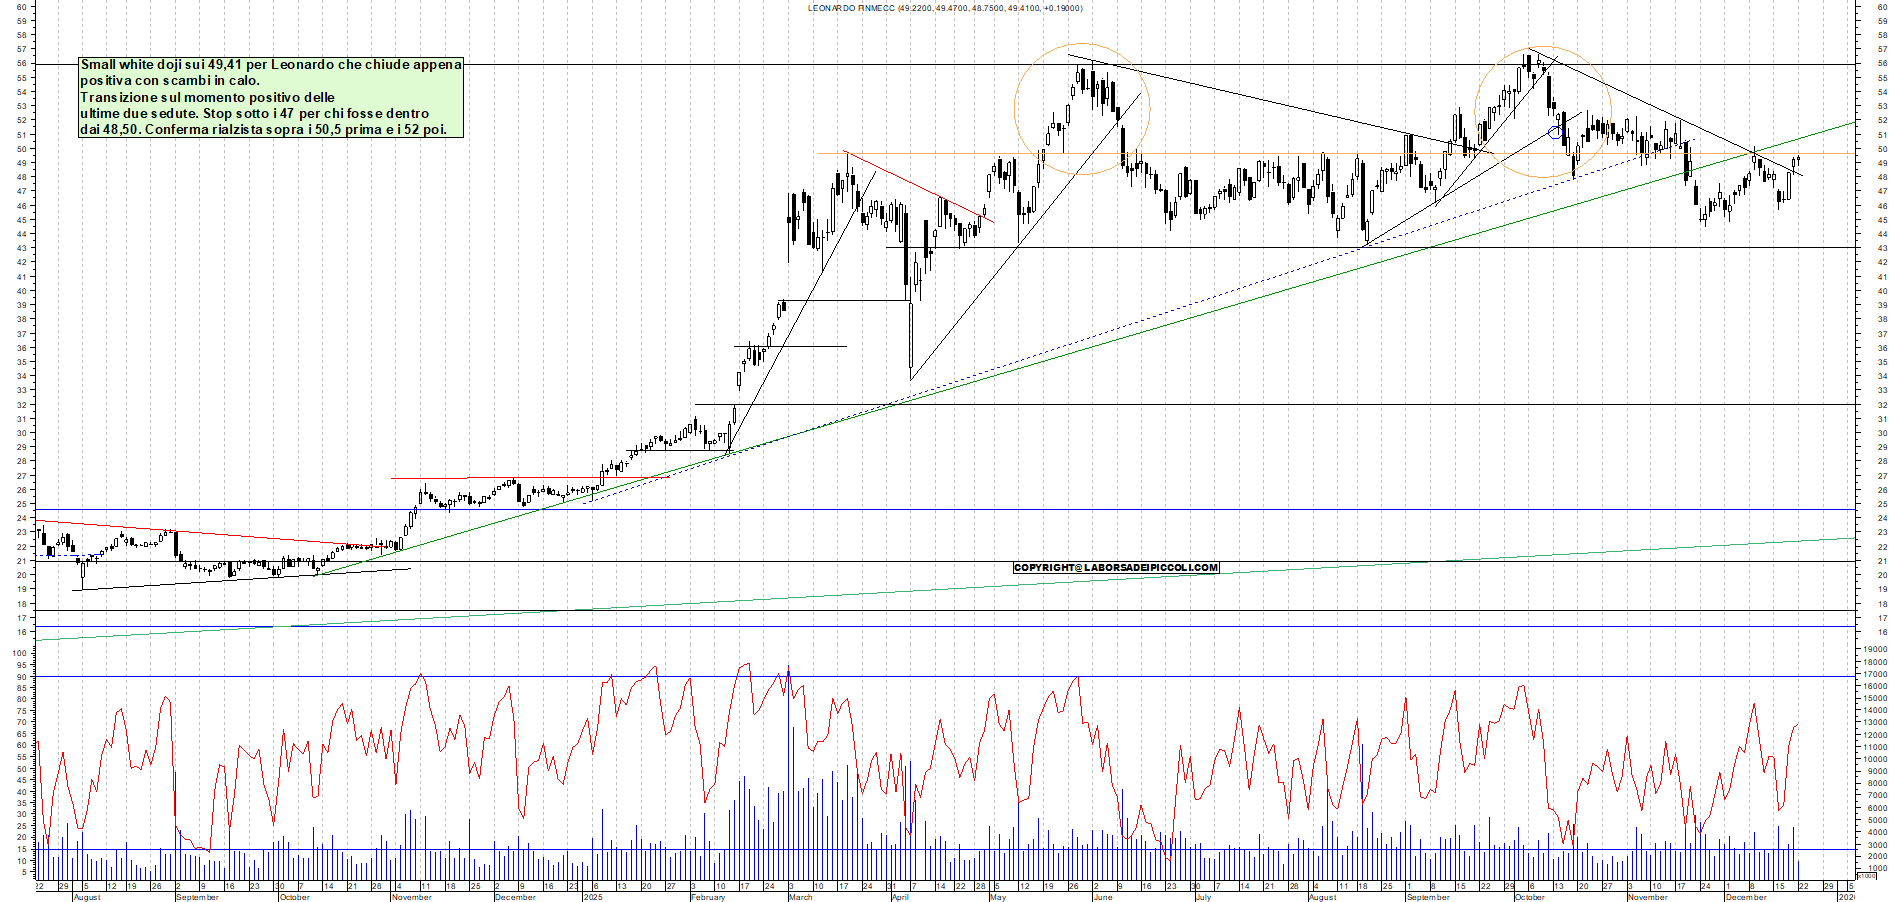Select the June label on date axis

[x=1103, y=897]
